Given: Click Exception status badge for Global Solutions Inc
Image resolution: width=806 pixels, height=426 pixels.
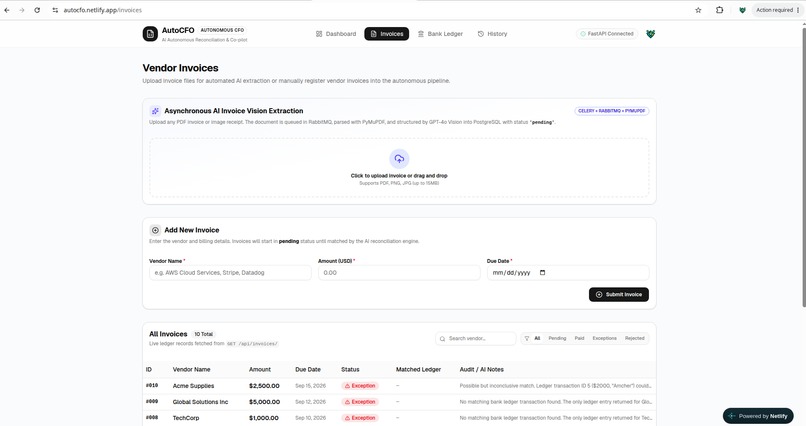Looking at the screenshot, I should 360,402.
